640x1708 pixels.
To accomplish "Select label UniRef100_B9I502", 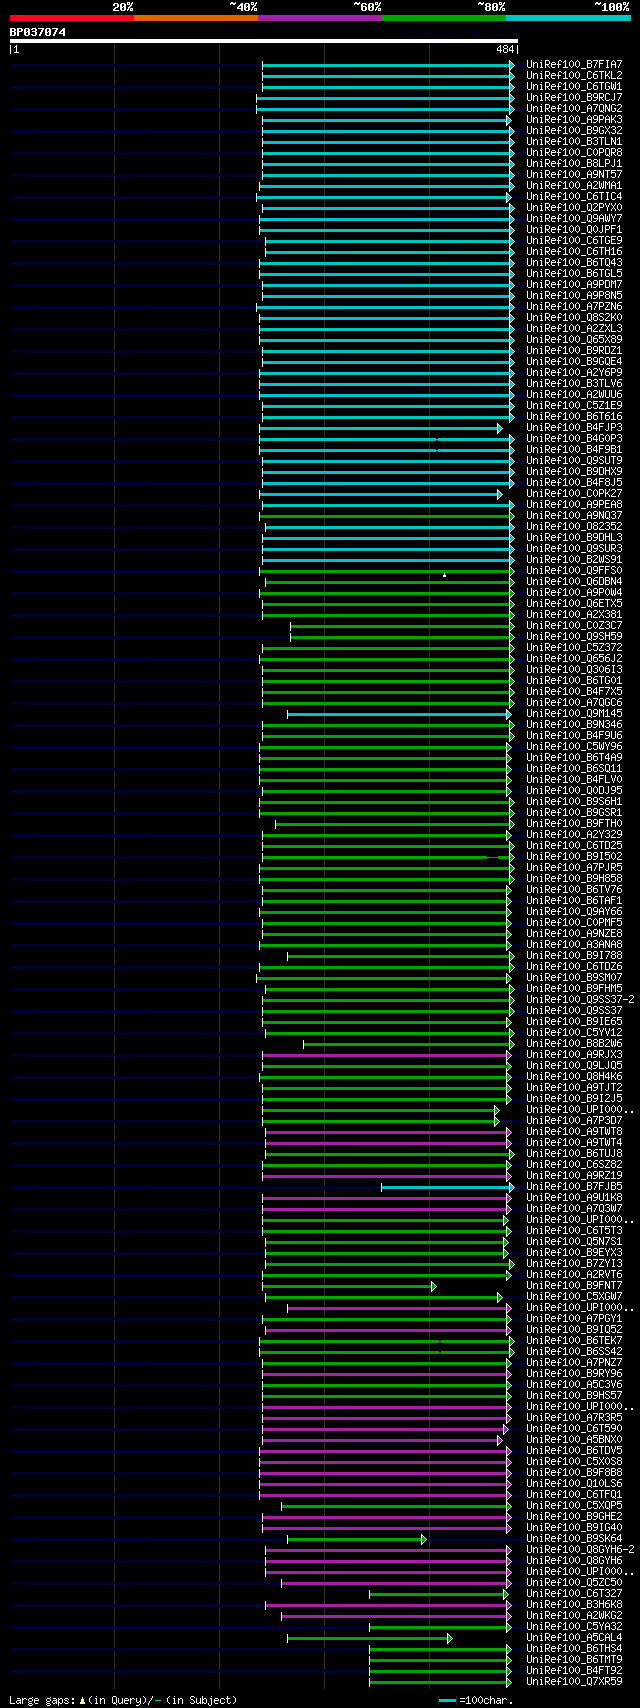I will (x=574, y=857).
